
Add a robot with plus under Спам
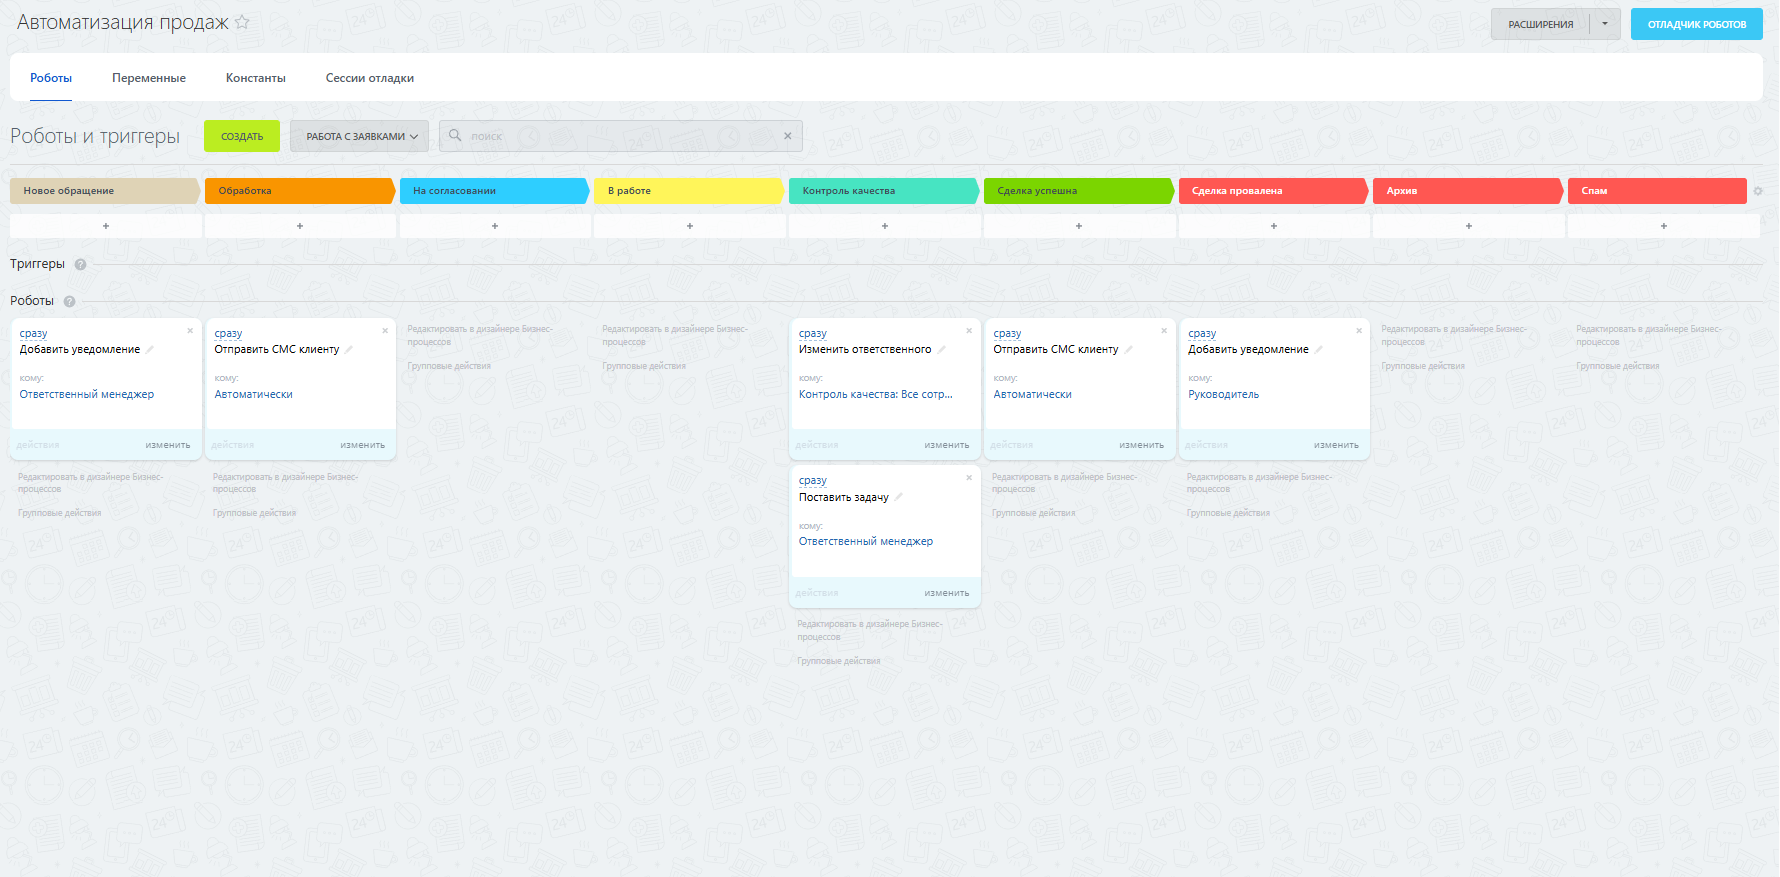pyautogui.click(x=1664, y=226)
